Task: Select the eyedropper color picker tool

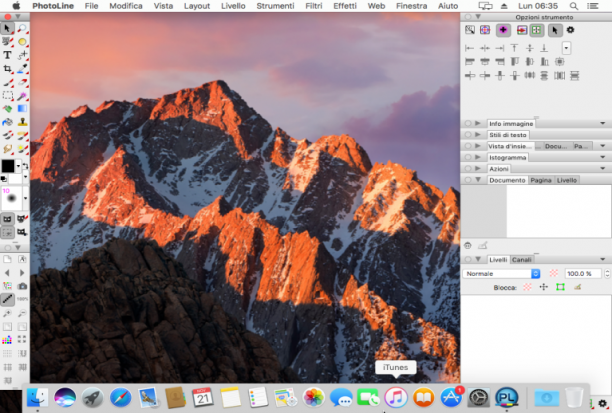Action: point(22,69)
